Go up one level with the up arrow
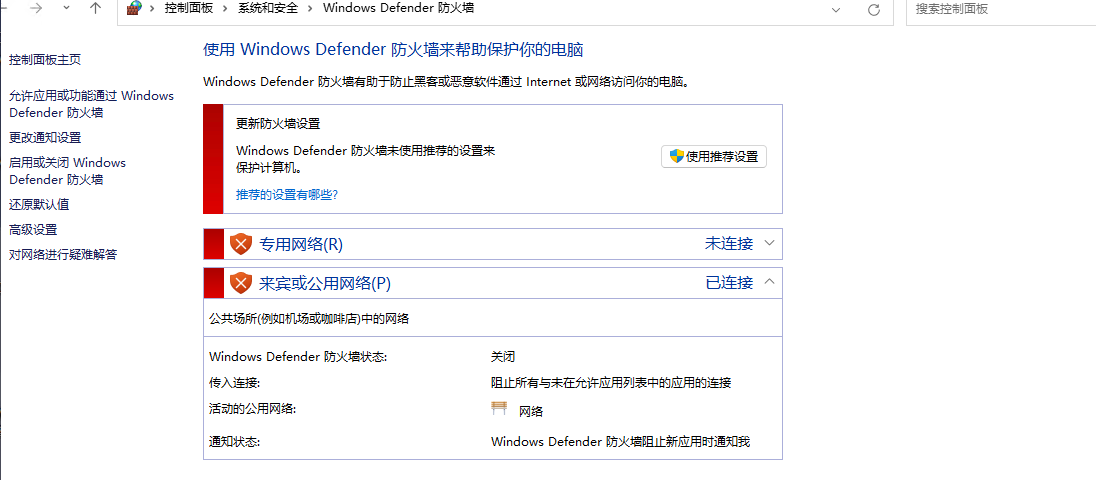The width and height of the screenshot is (1096, 480). point(96,8)
